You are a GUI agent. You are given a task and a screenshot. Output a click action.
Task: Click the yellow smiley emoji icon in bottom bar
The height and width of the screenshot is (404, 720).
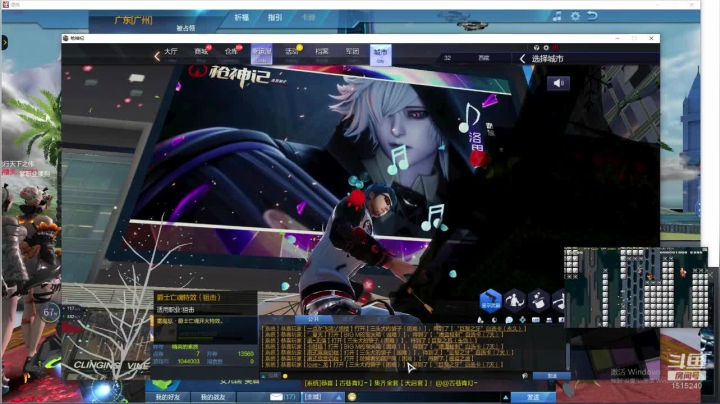(x=352, y=397)
